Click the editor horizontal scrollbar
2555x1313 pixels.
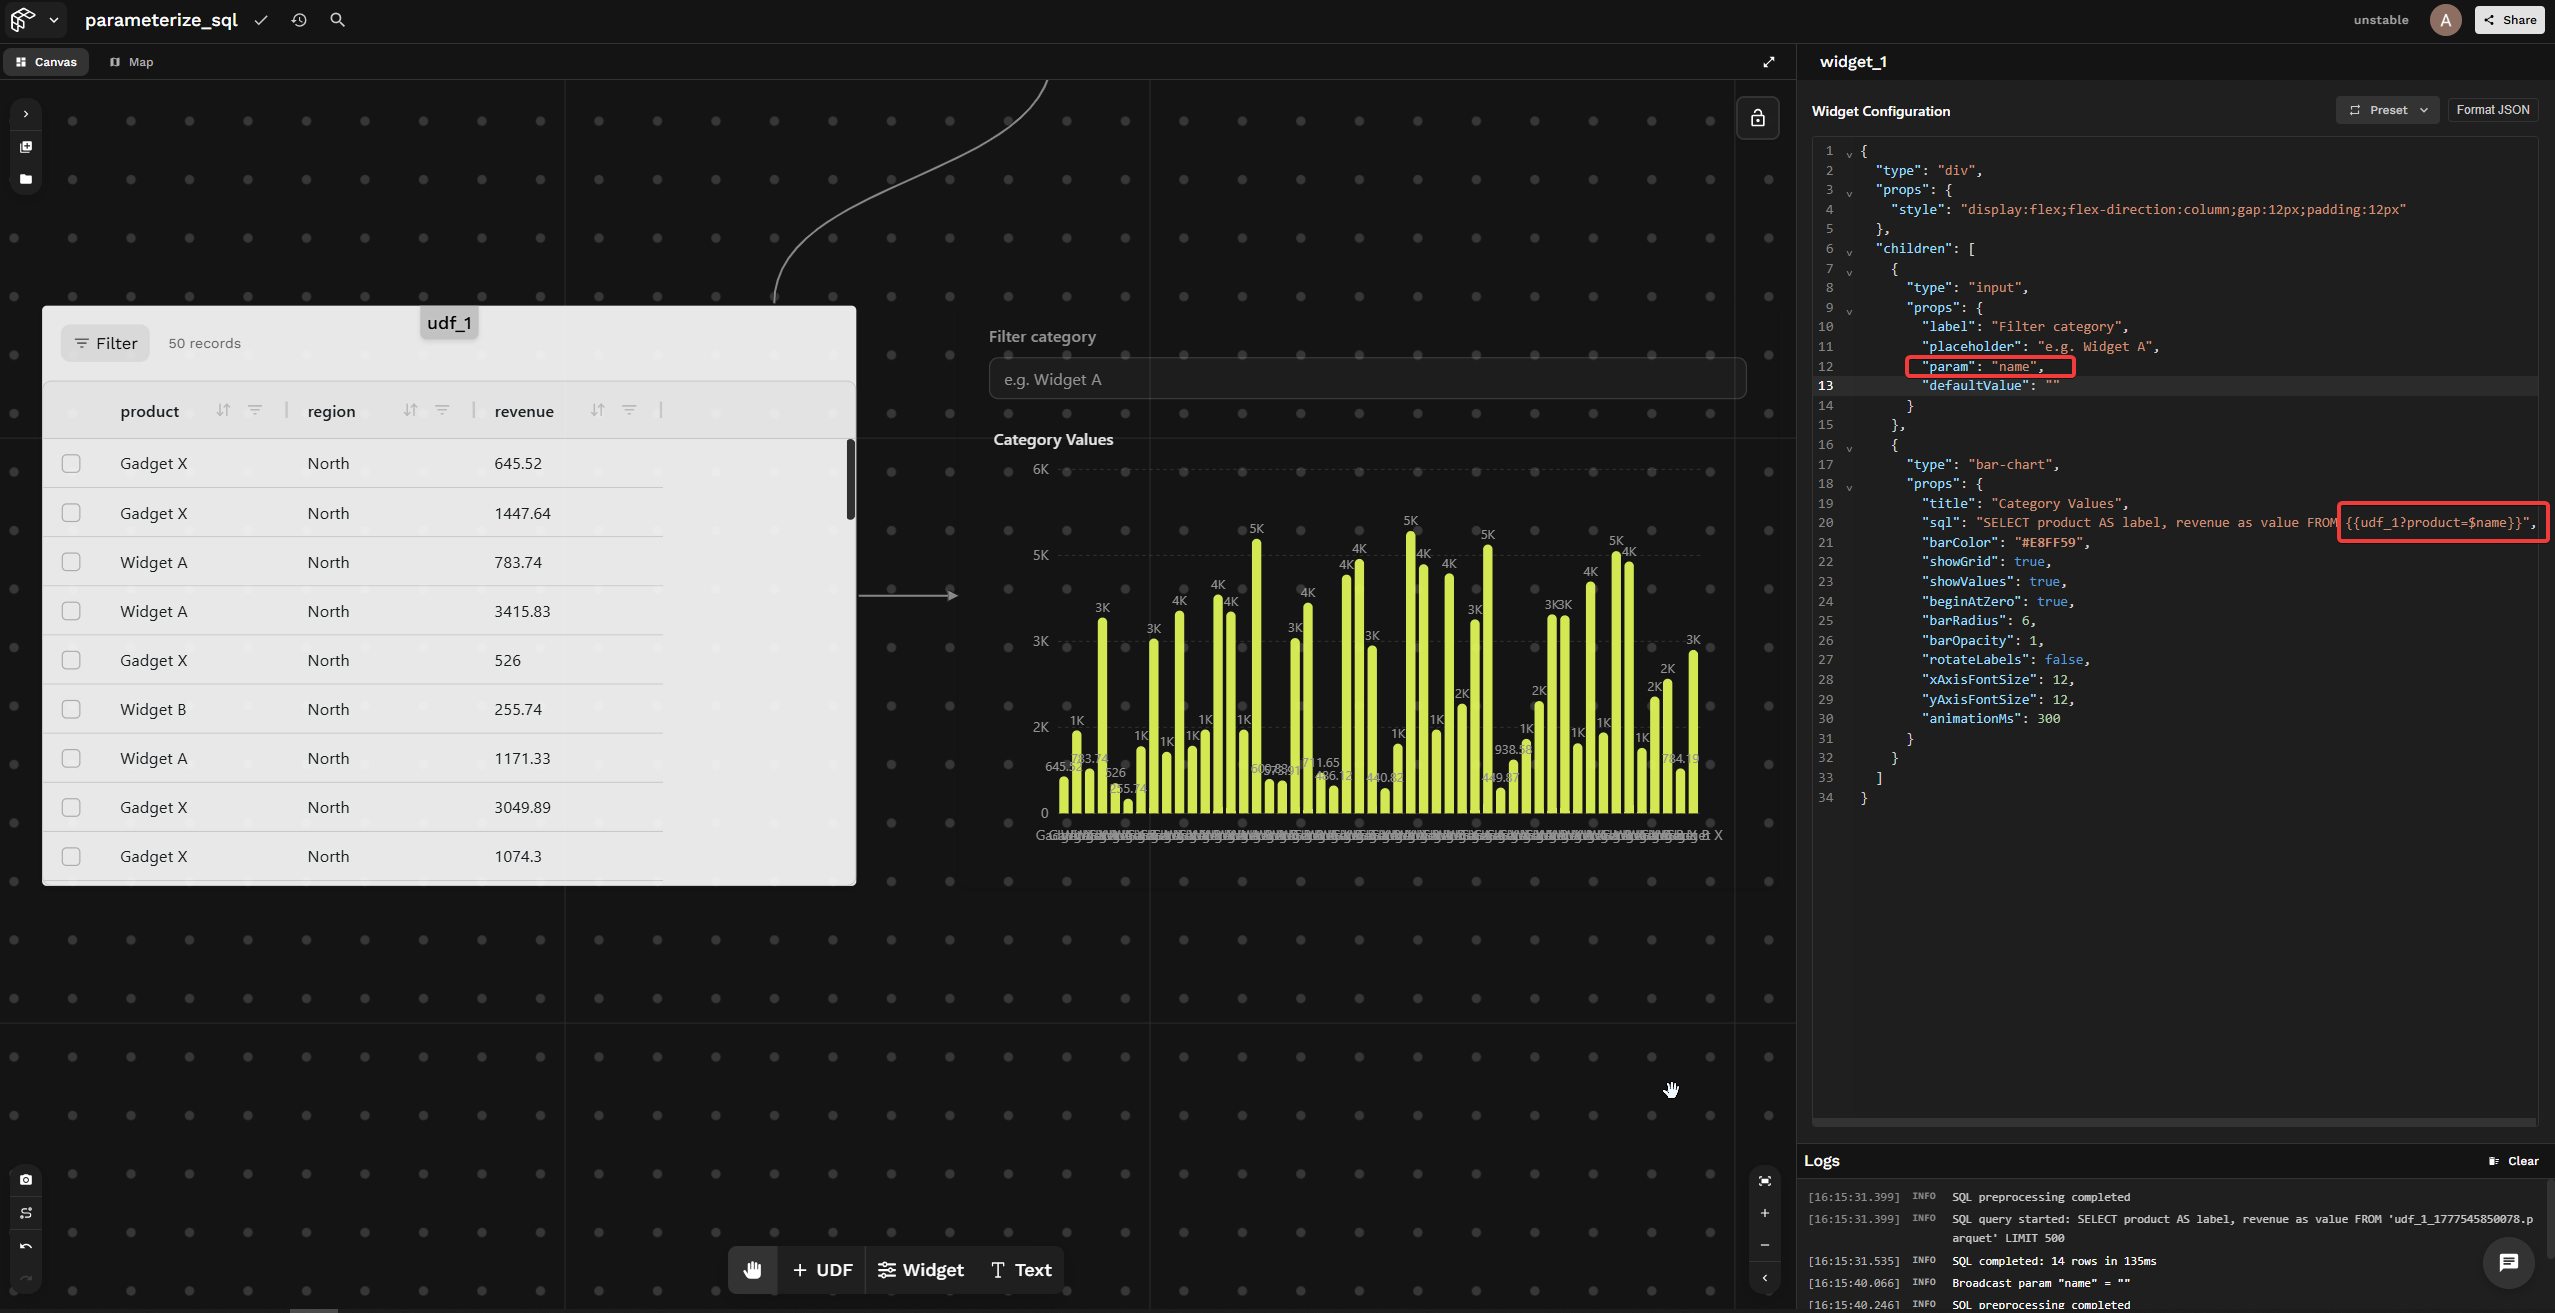(x=2174, y=1122)
